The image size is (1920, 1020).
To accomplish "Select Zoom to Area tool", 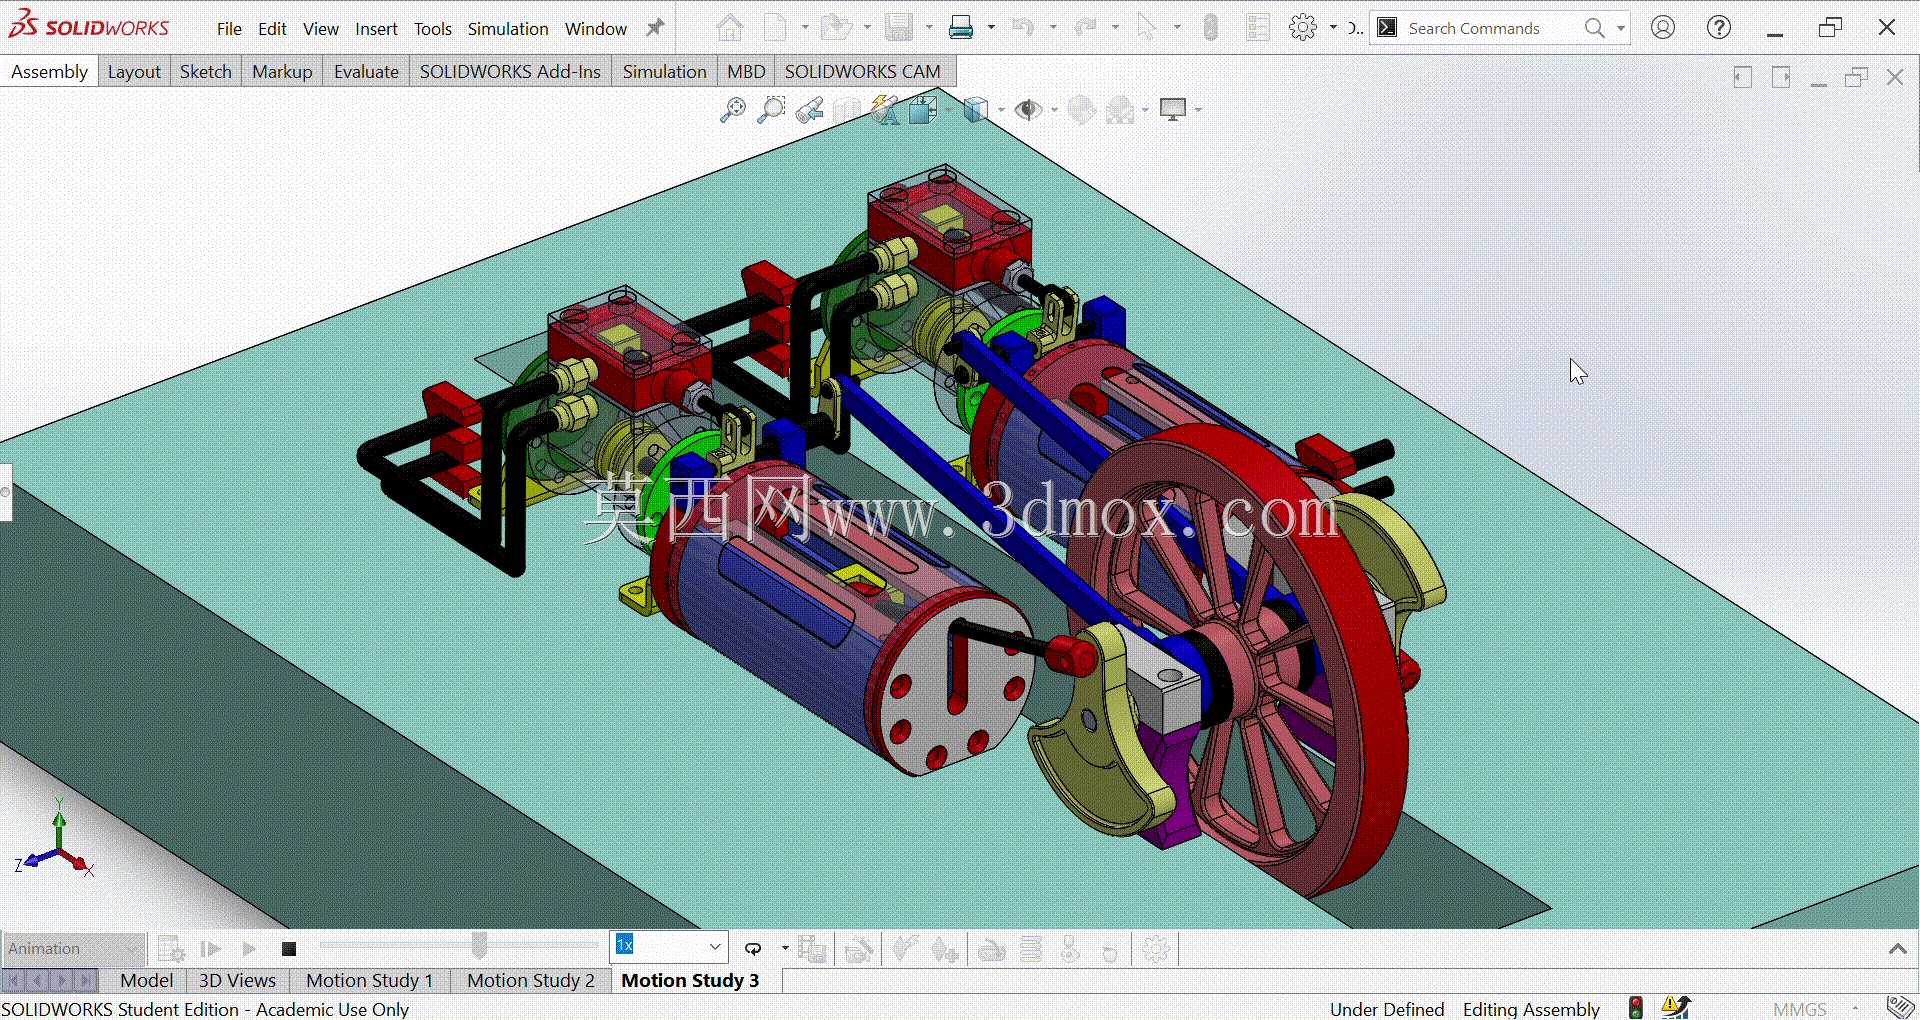I will point(770,110).
